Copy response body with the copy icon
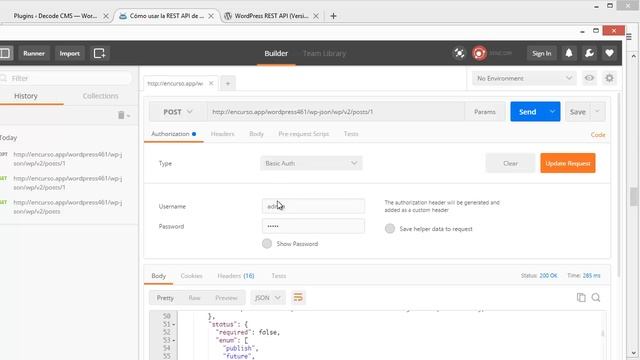Viewport: 640px width, 360px height. click(x=581, y=298)
